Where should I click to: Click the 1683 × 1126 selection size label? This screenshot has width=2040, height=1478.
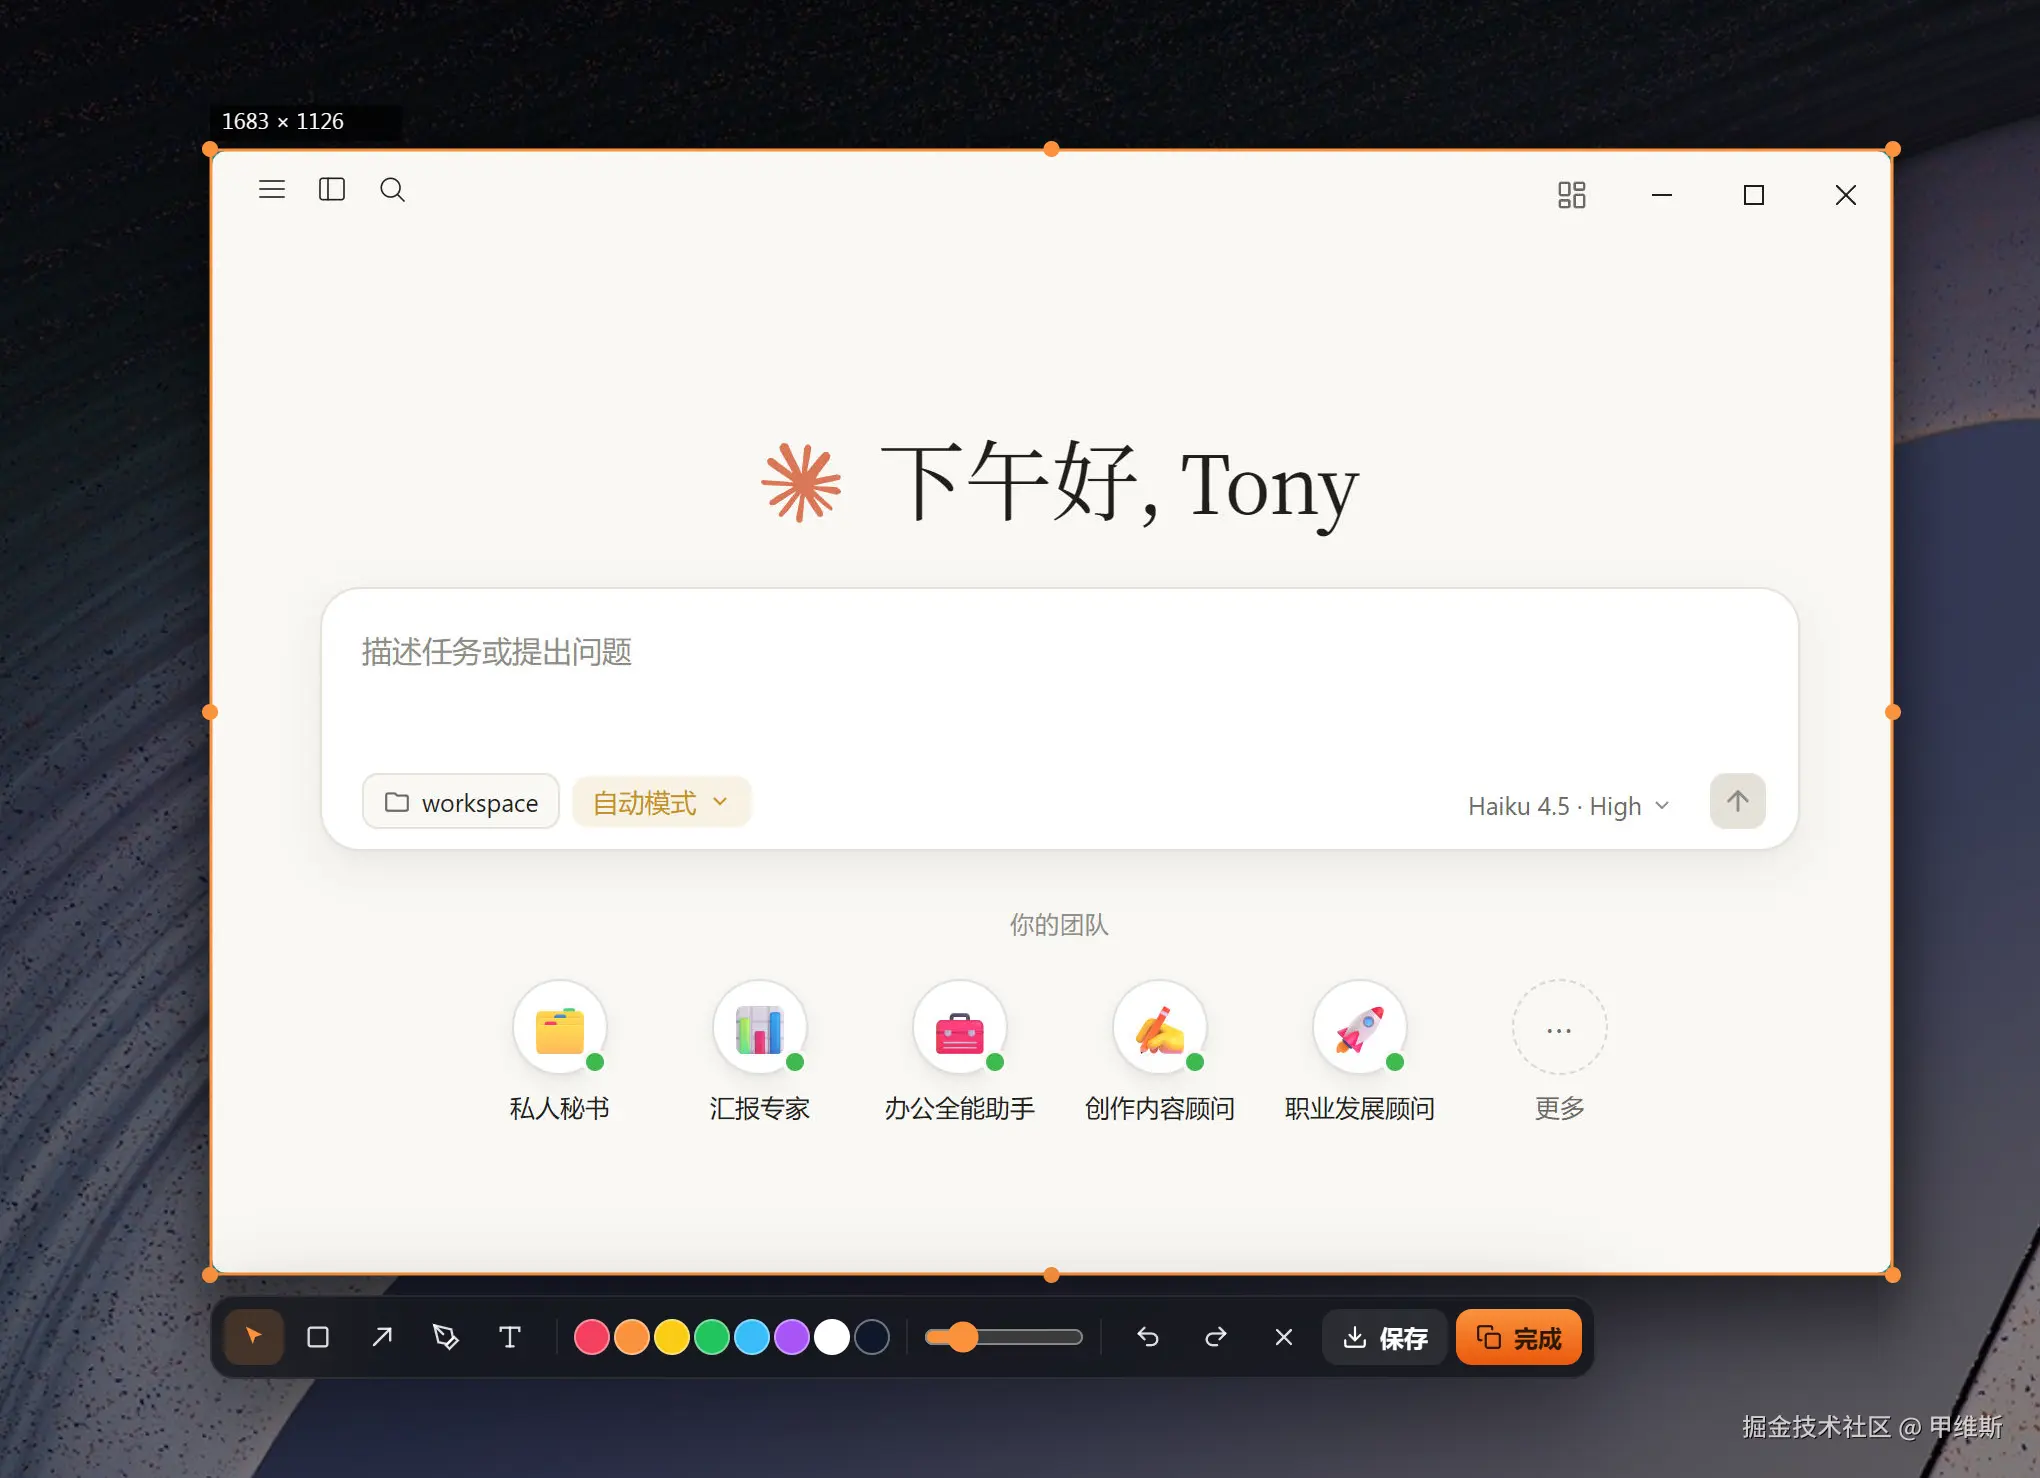[x=283, y=121]
